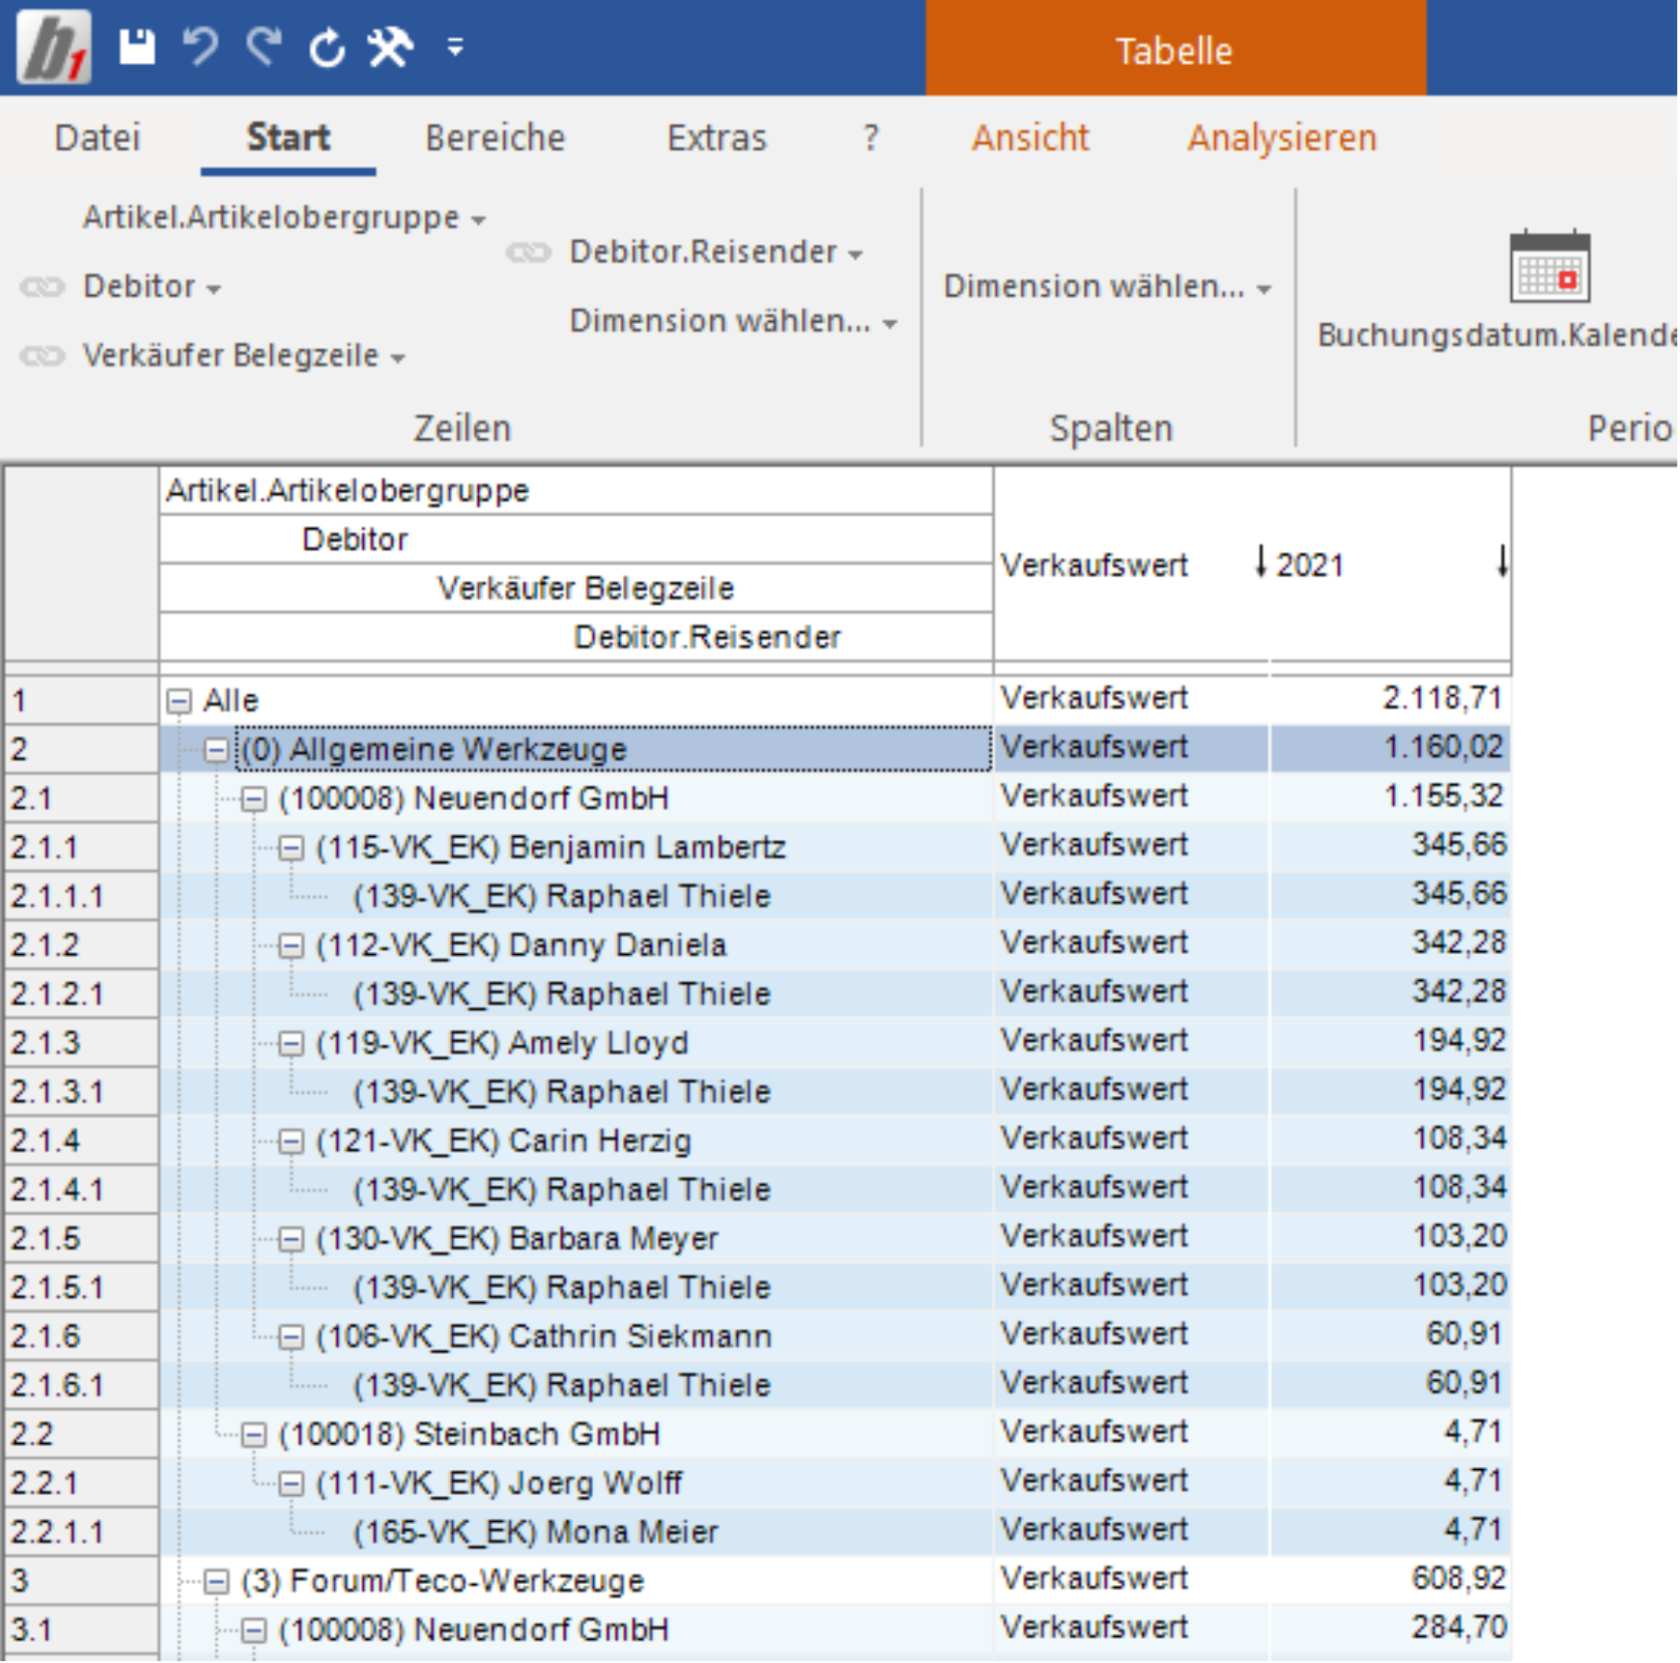This screenshot has height=1663, width=1680.
Task: Switch to the Analysieren tab
Action: [x=1282, y=138]
